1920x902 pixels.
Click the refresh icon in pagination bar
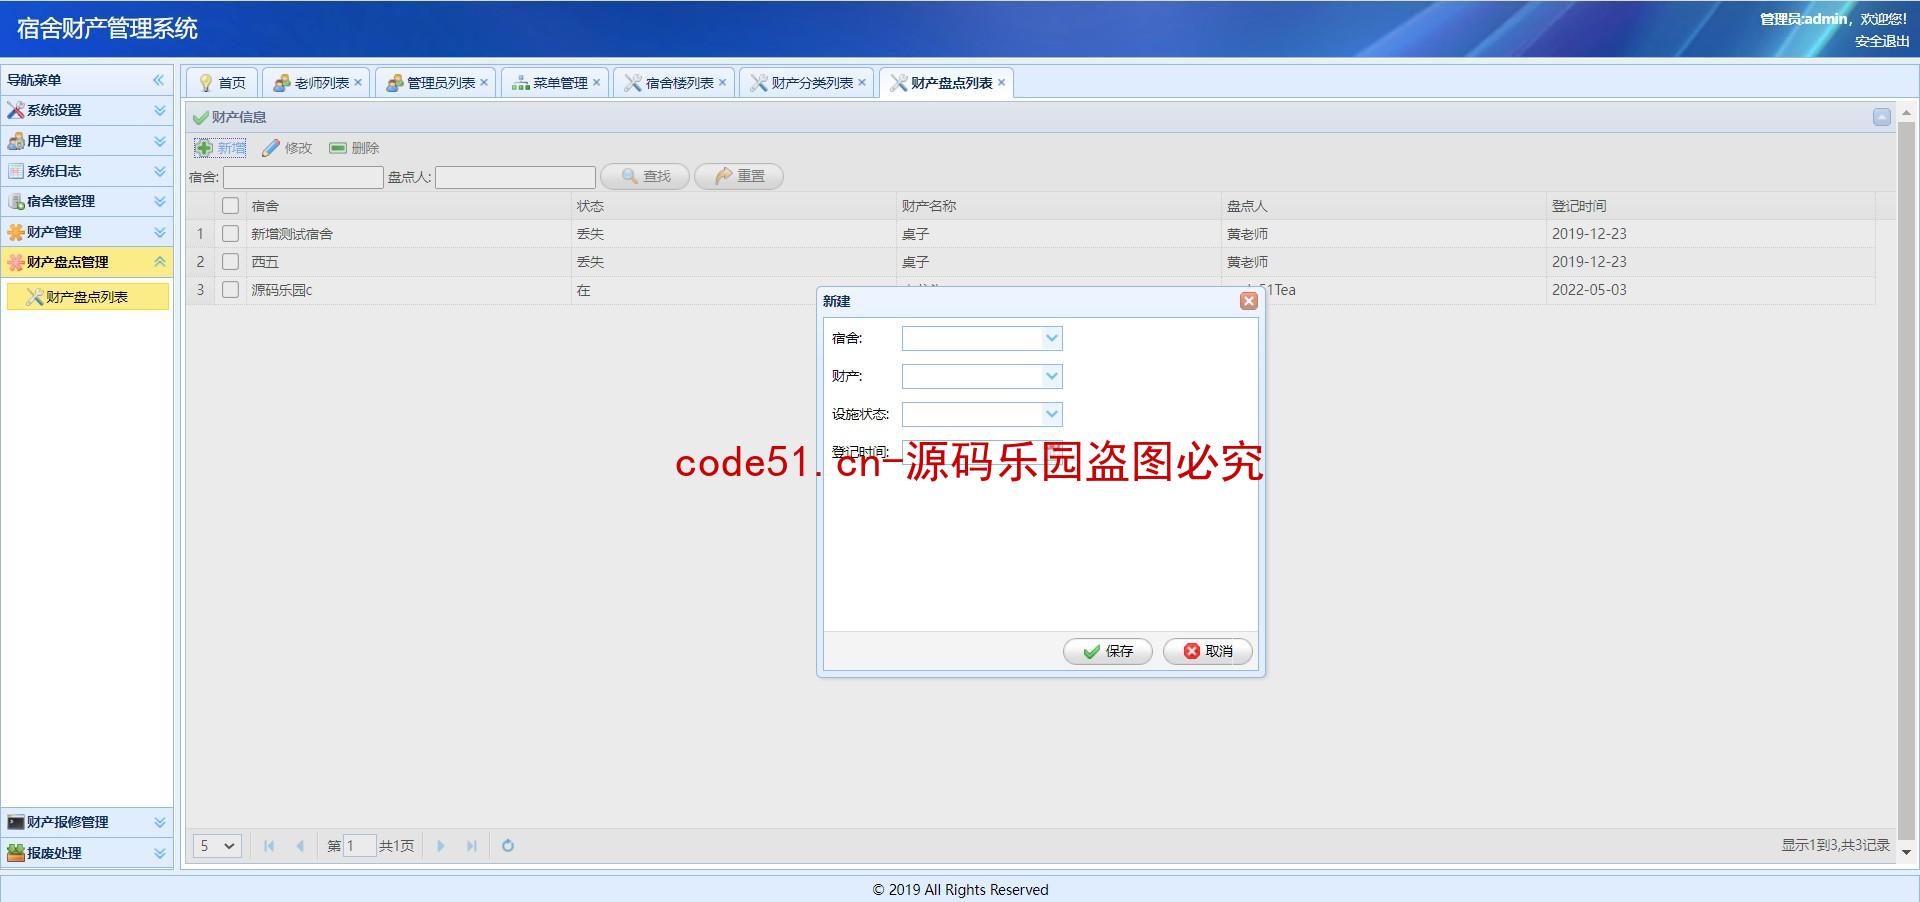(508, 846)
